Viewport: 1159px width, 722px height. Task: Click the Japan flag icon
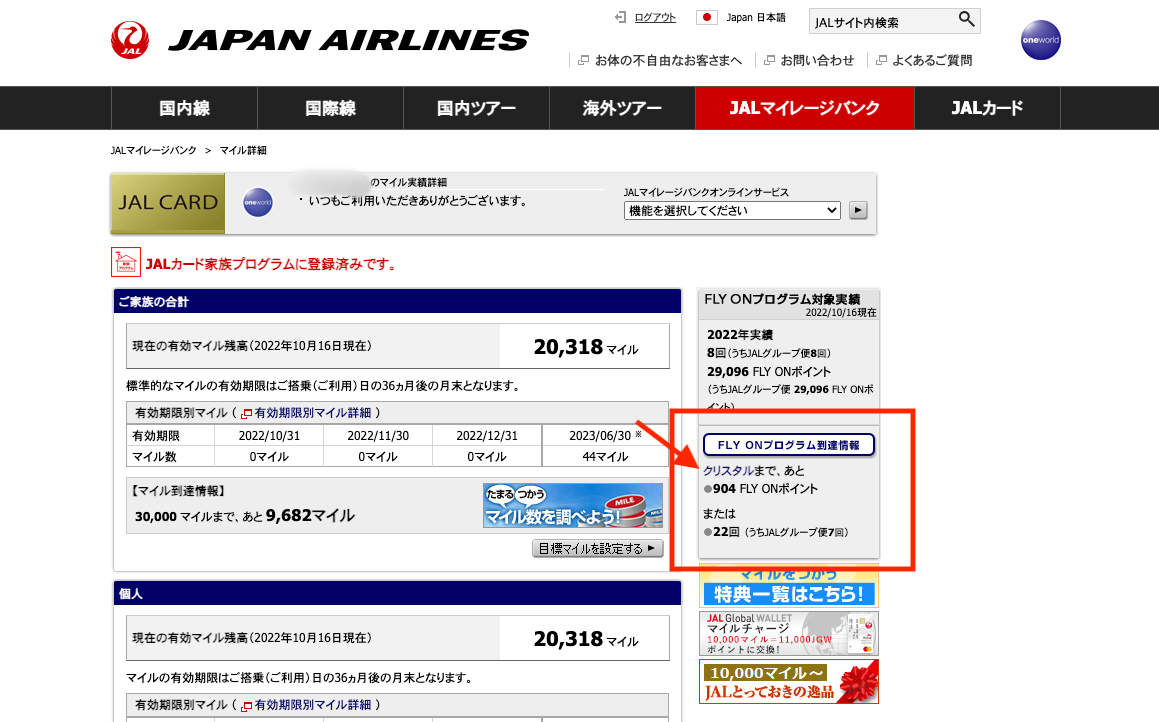(707, 18)
